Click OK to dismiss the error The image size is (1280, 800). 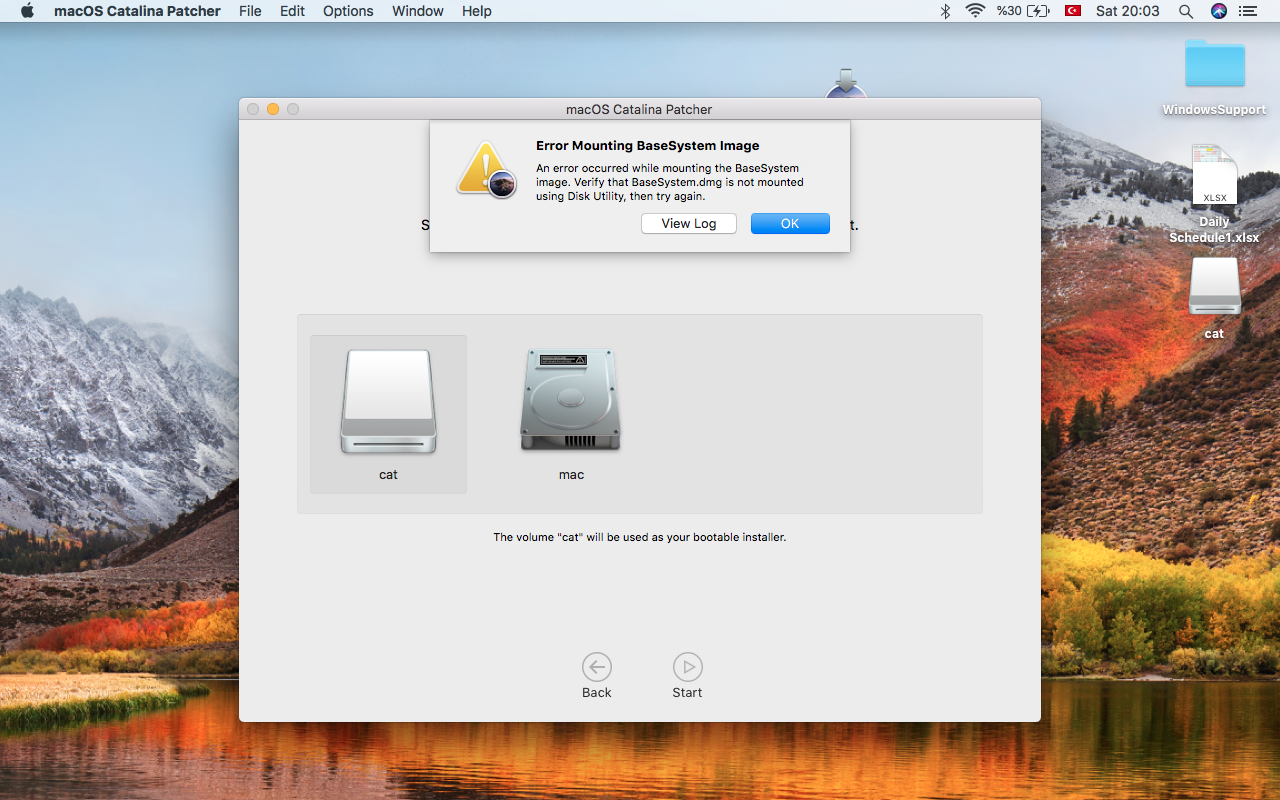click(790, 223)
